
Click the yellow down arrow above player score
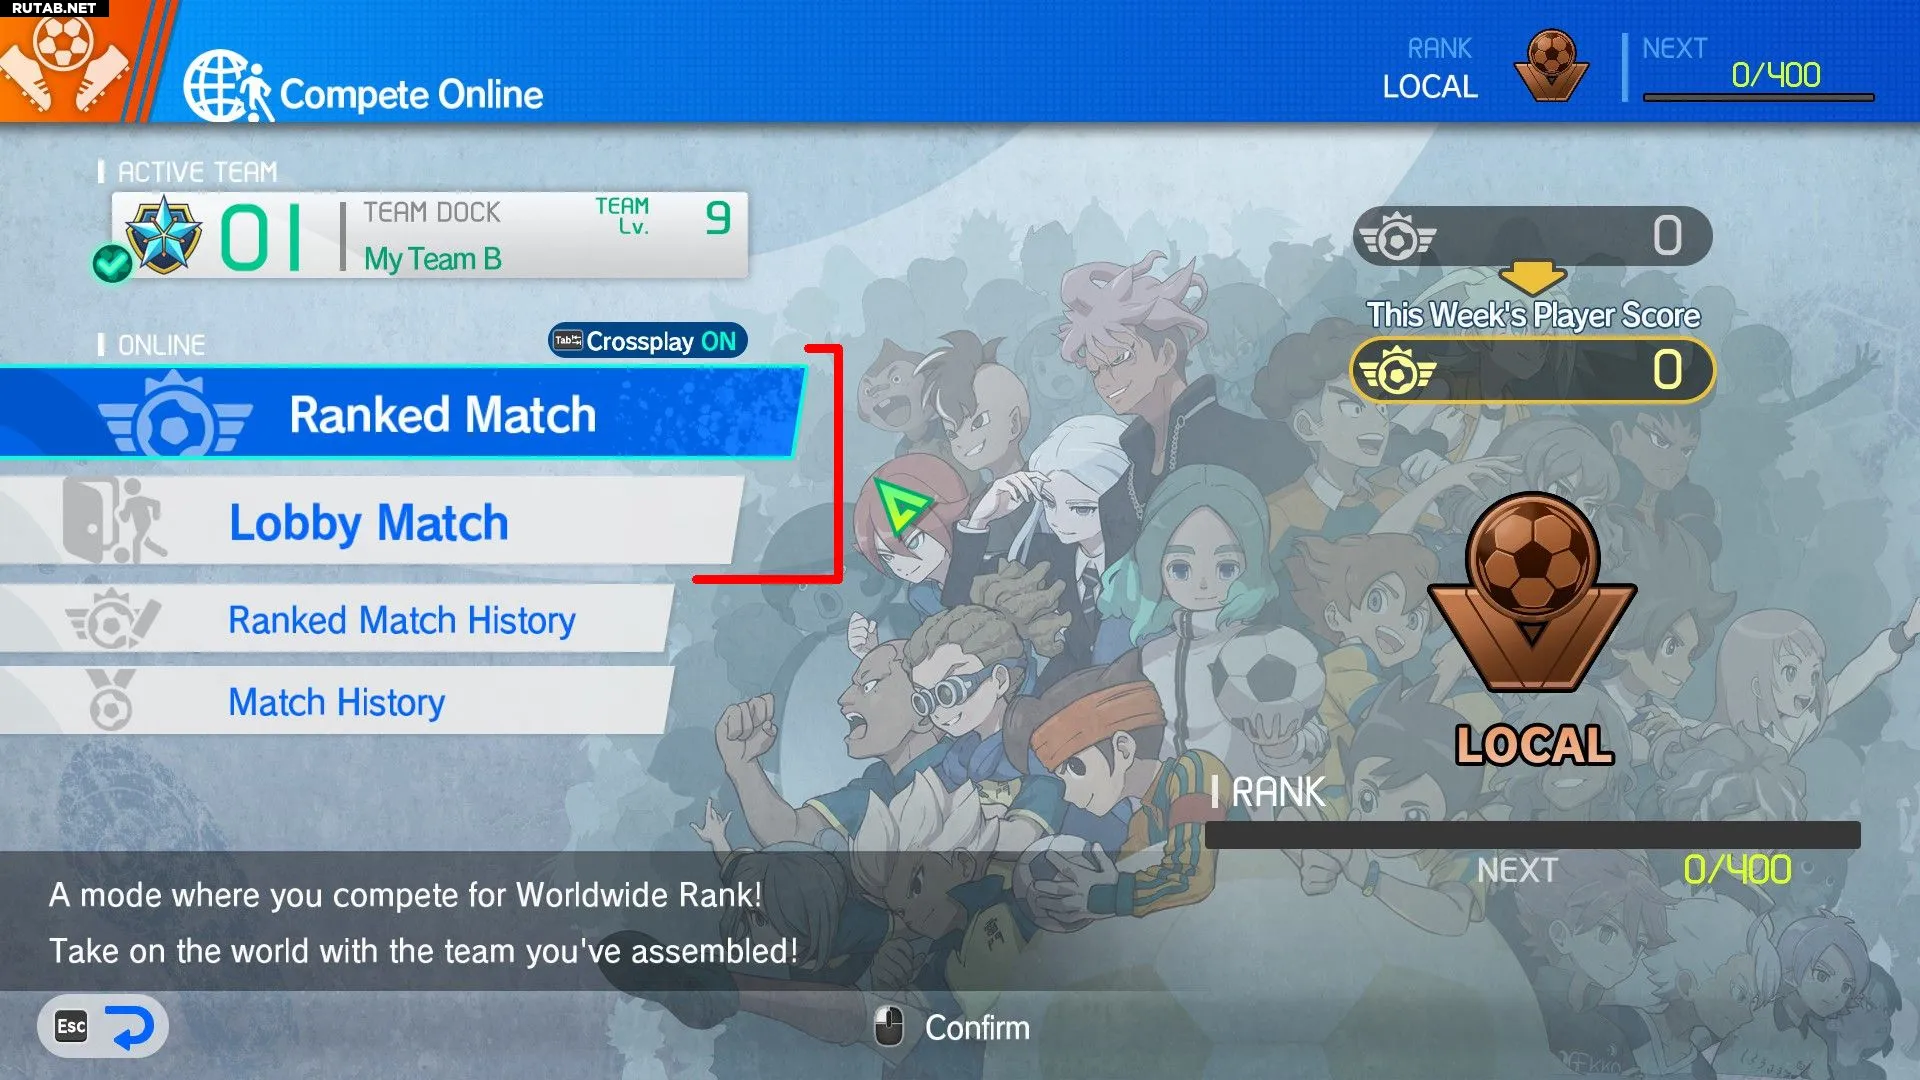pos(1533,276)
